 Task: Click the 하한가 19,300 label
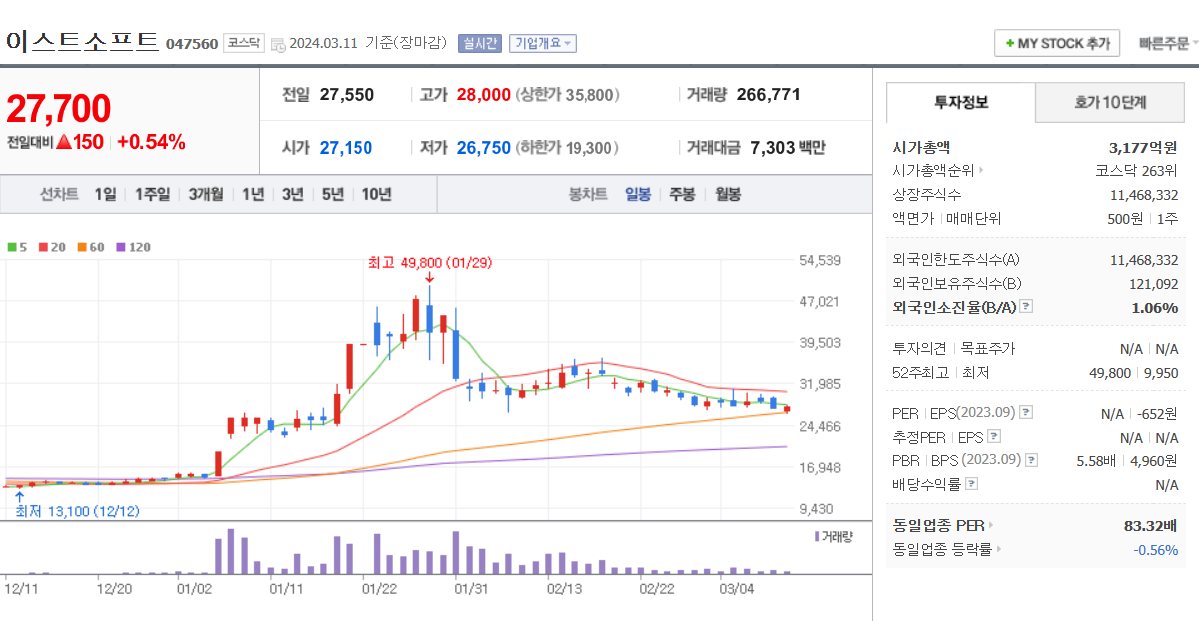[567, 148]
